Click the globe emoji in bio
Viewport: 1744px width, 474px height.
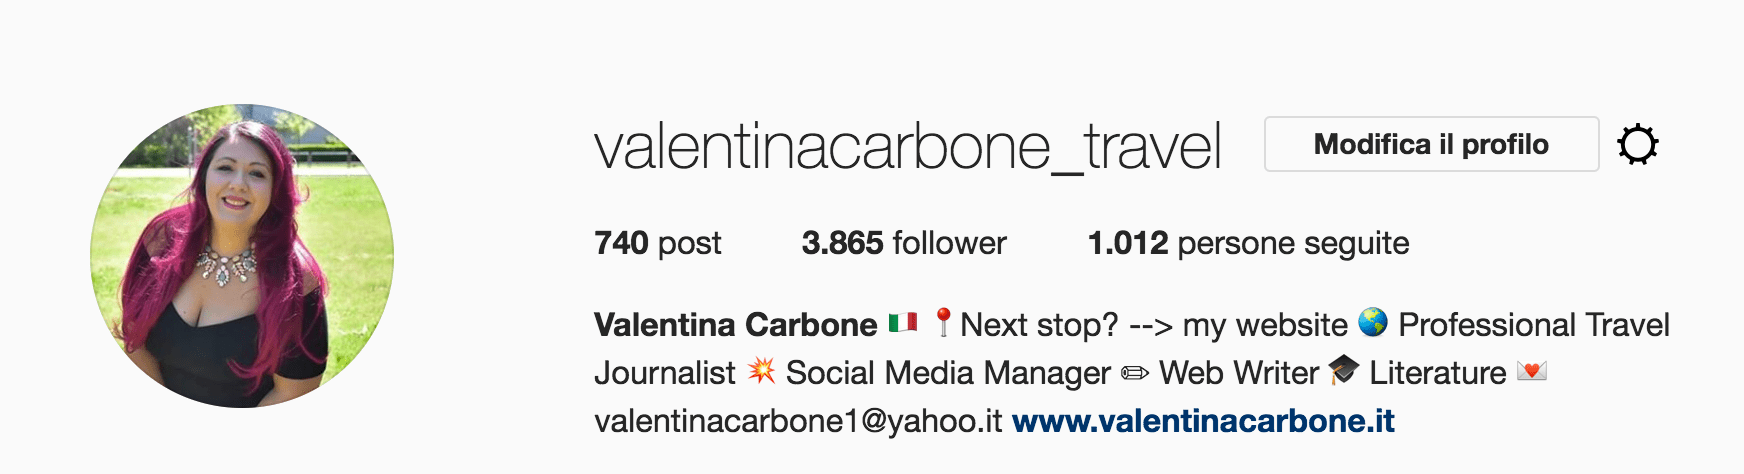pyautogui.click(x=1373, y=323)
